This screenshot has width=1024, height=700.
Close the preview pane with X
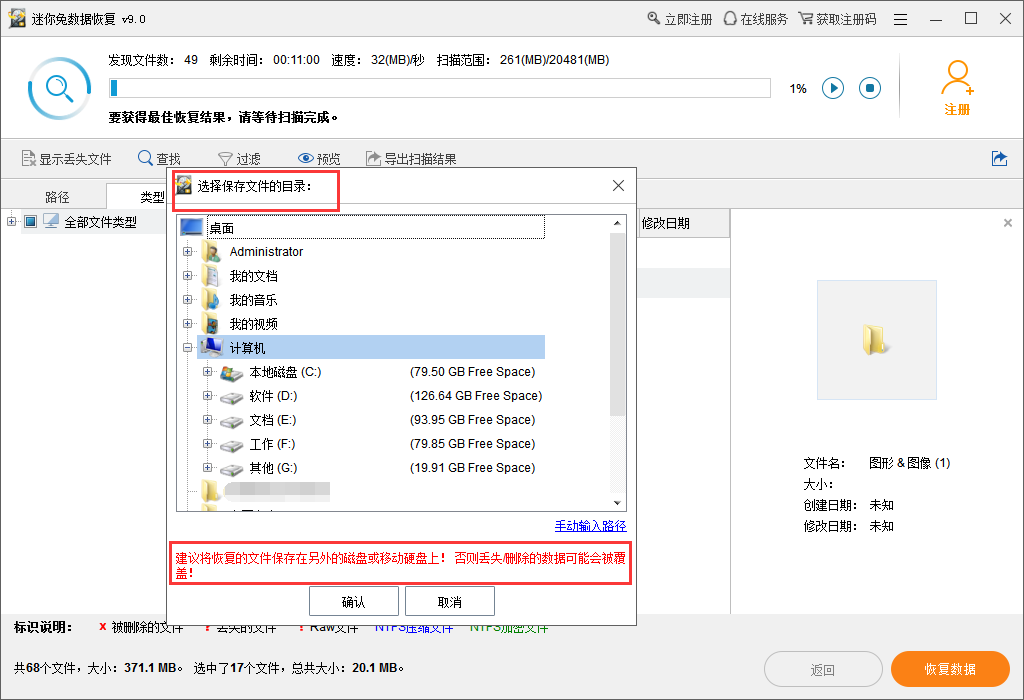[1008, 223]
